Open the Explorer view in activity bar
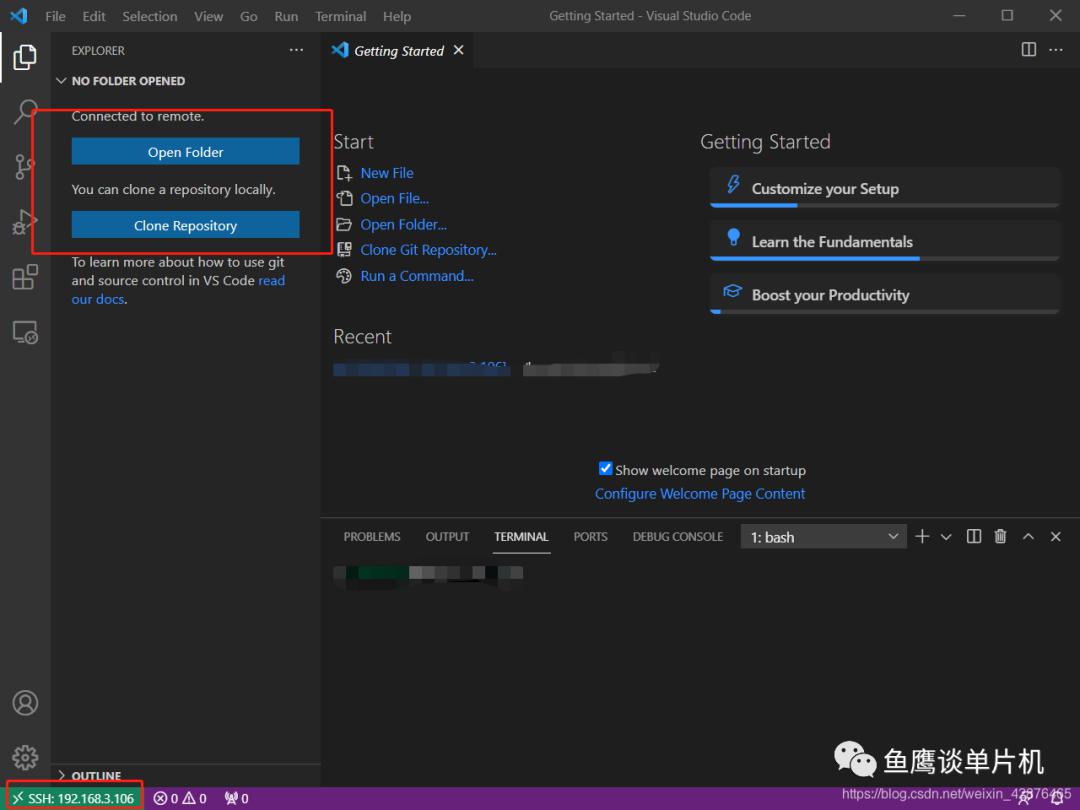 (25, 56)
